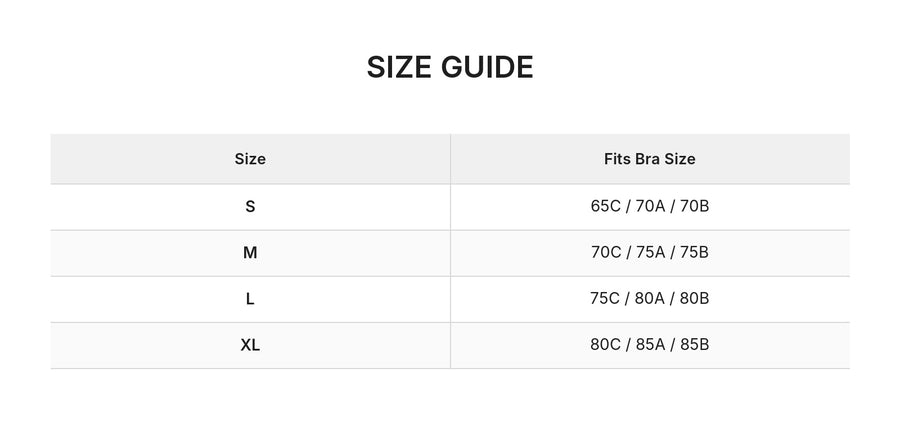
Task: Click the 85B text in XL row
Action: [695, 344]
